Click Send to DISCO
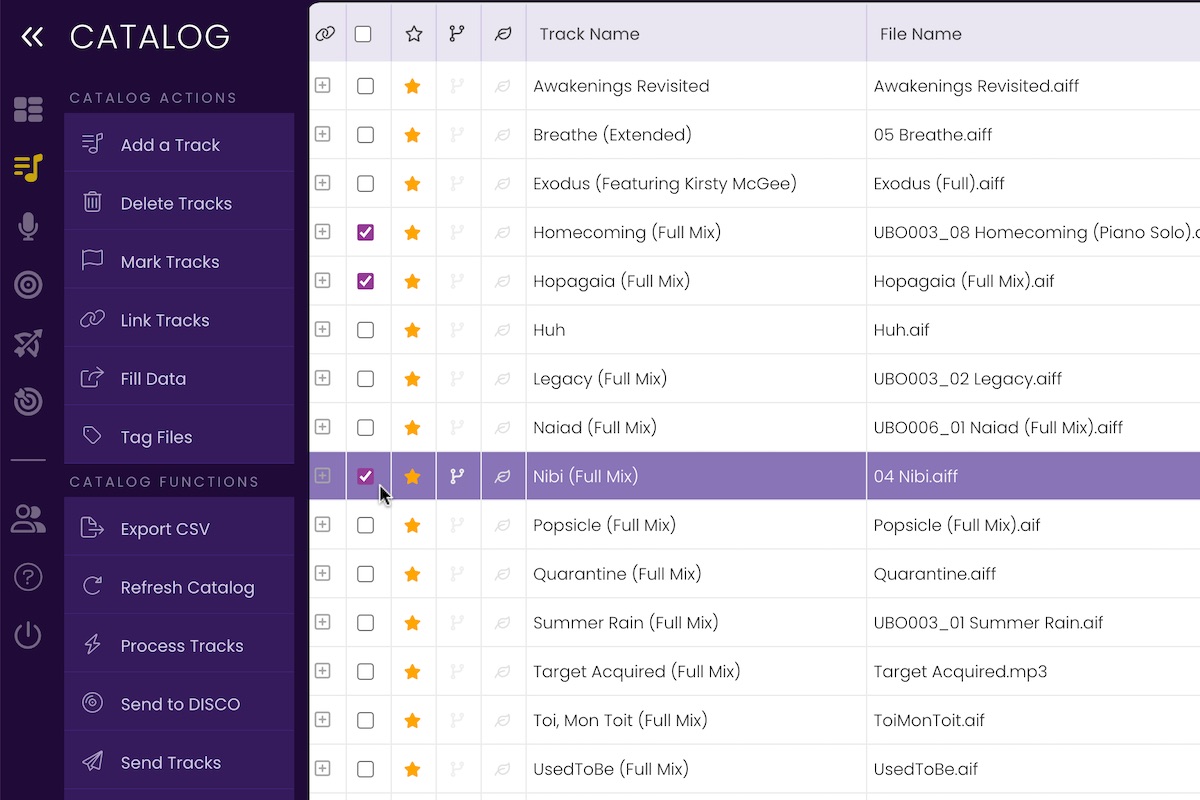1200x800 pixels. [179, 704]
